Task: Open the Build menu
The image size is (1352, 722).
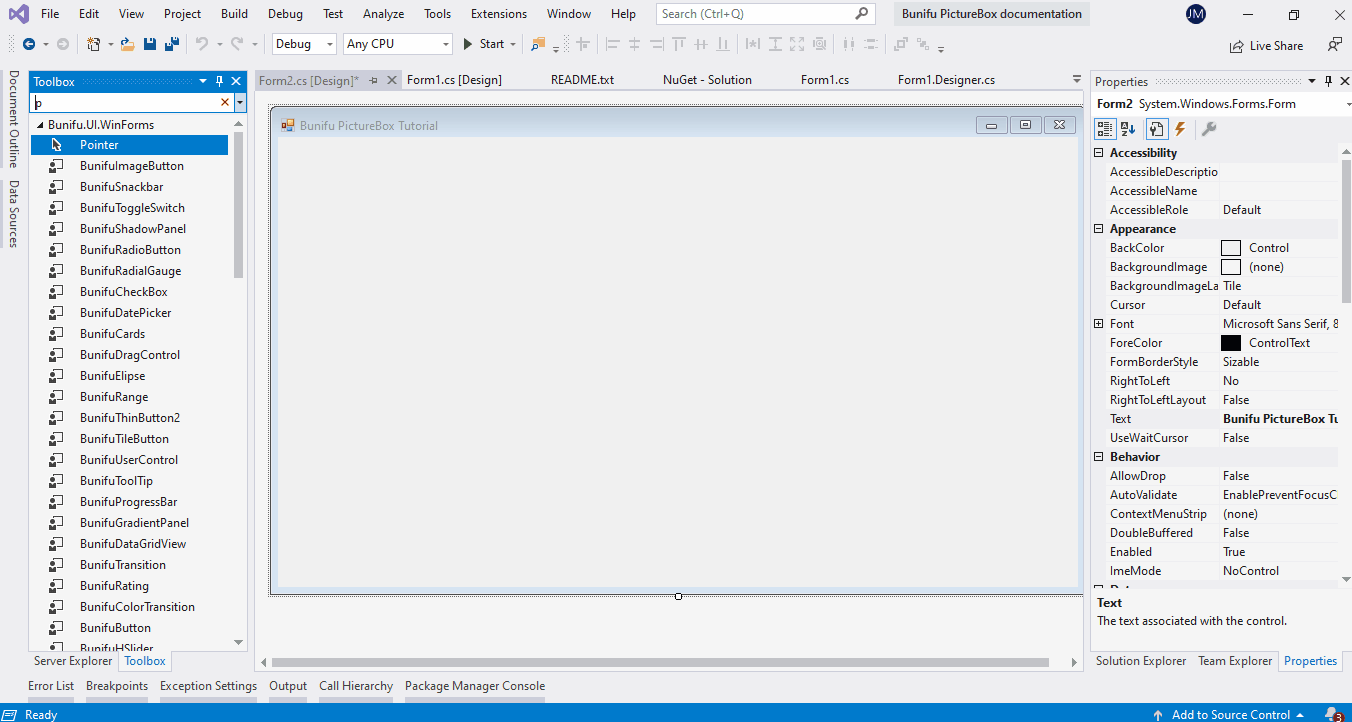Action: point(235,14)
